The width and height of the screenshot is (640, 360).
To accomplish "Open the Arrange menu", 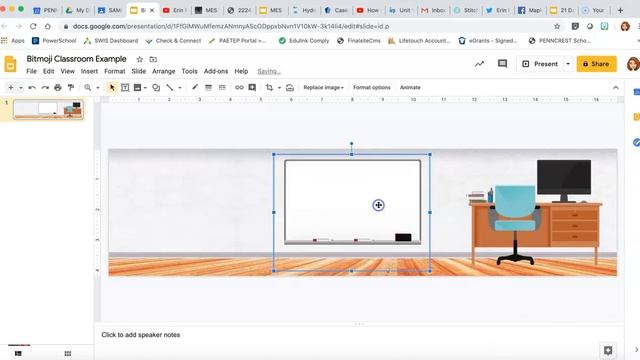I will pyautogui.click(x=164, y=71).
